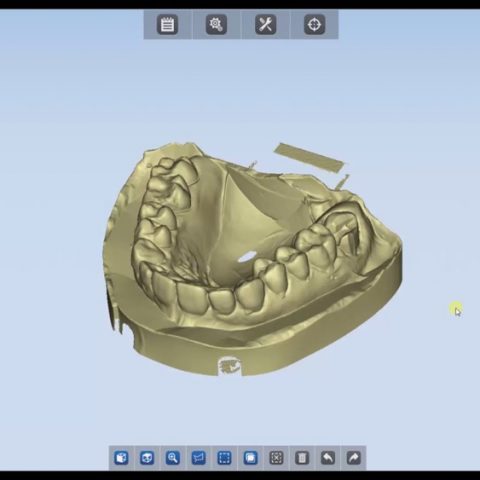Select the 3D cube view icon

(121, 458)
